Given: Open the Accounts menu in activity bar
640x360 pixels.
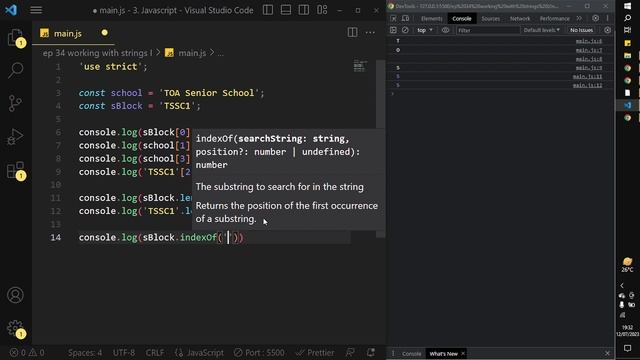Looking at the screenshot, I should [16, 295].
